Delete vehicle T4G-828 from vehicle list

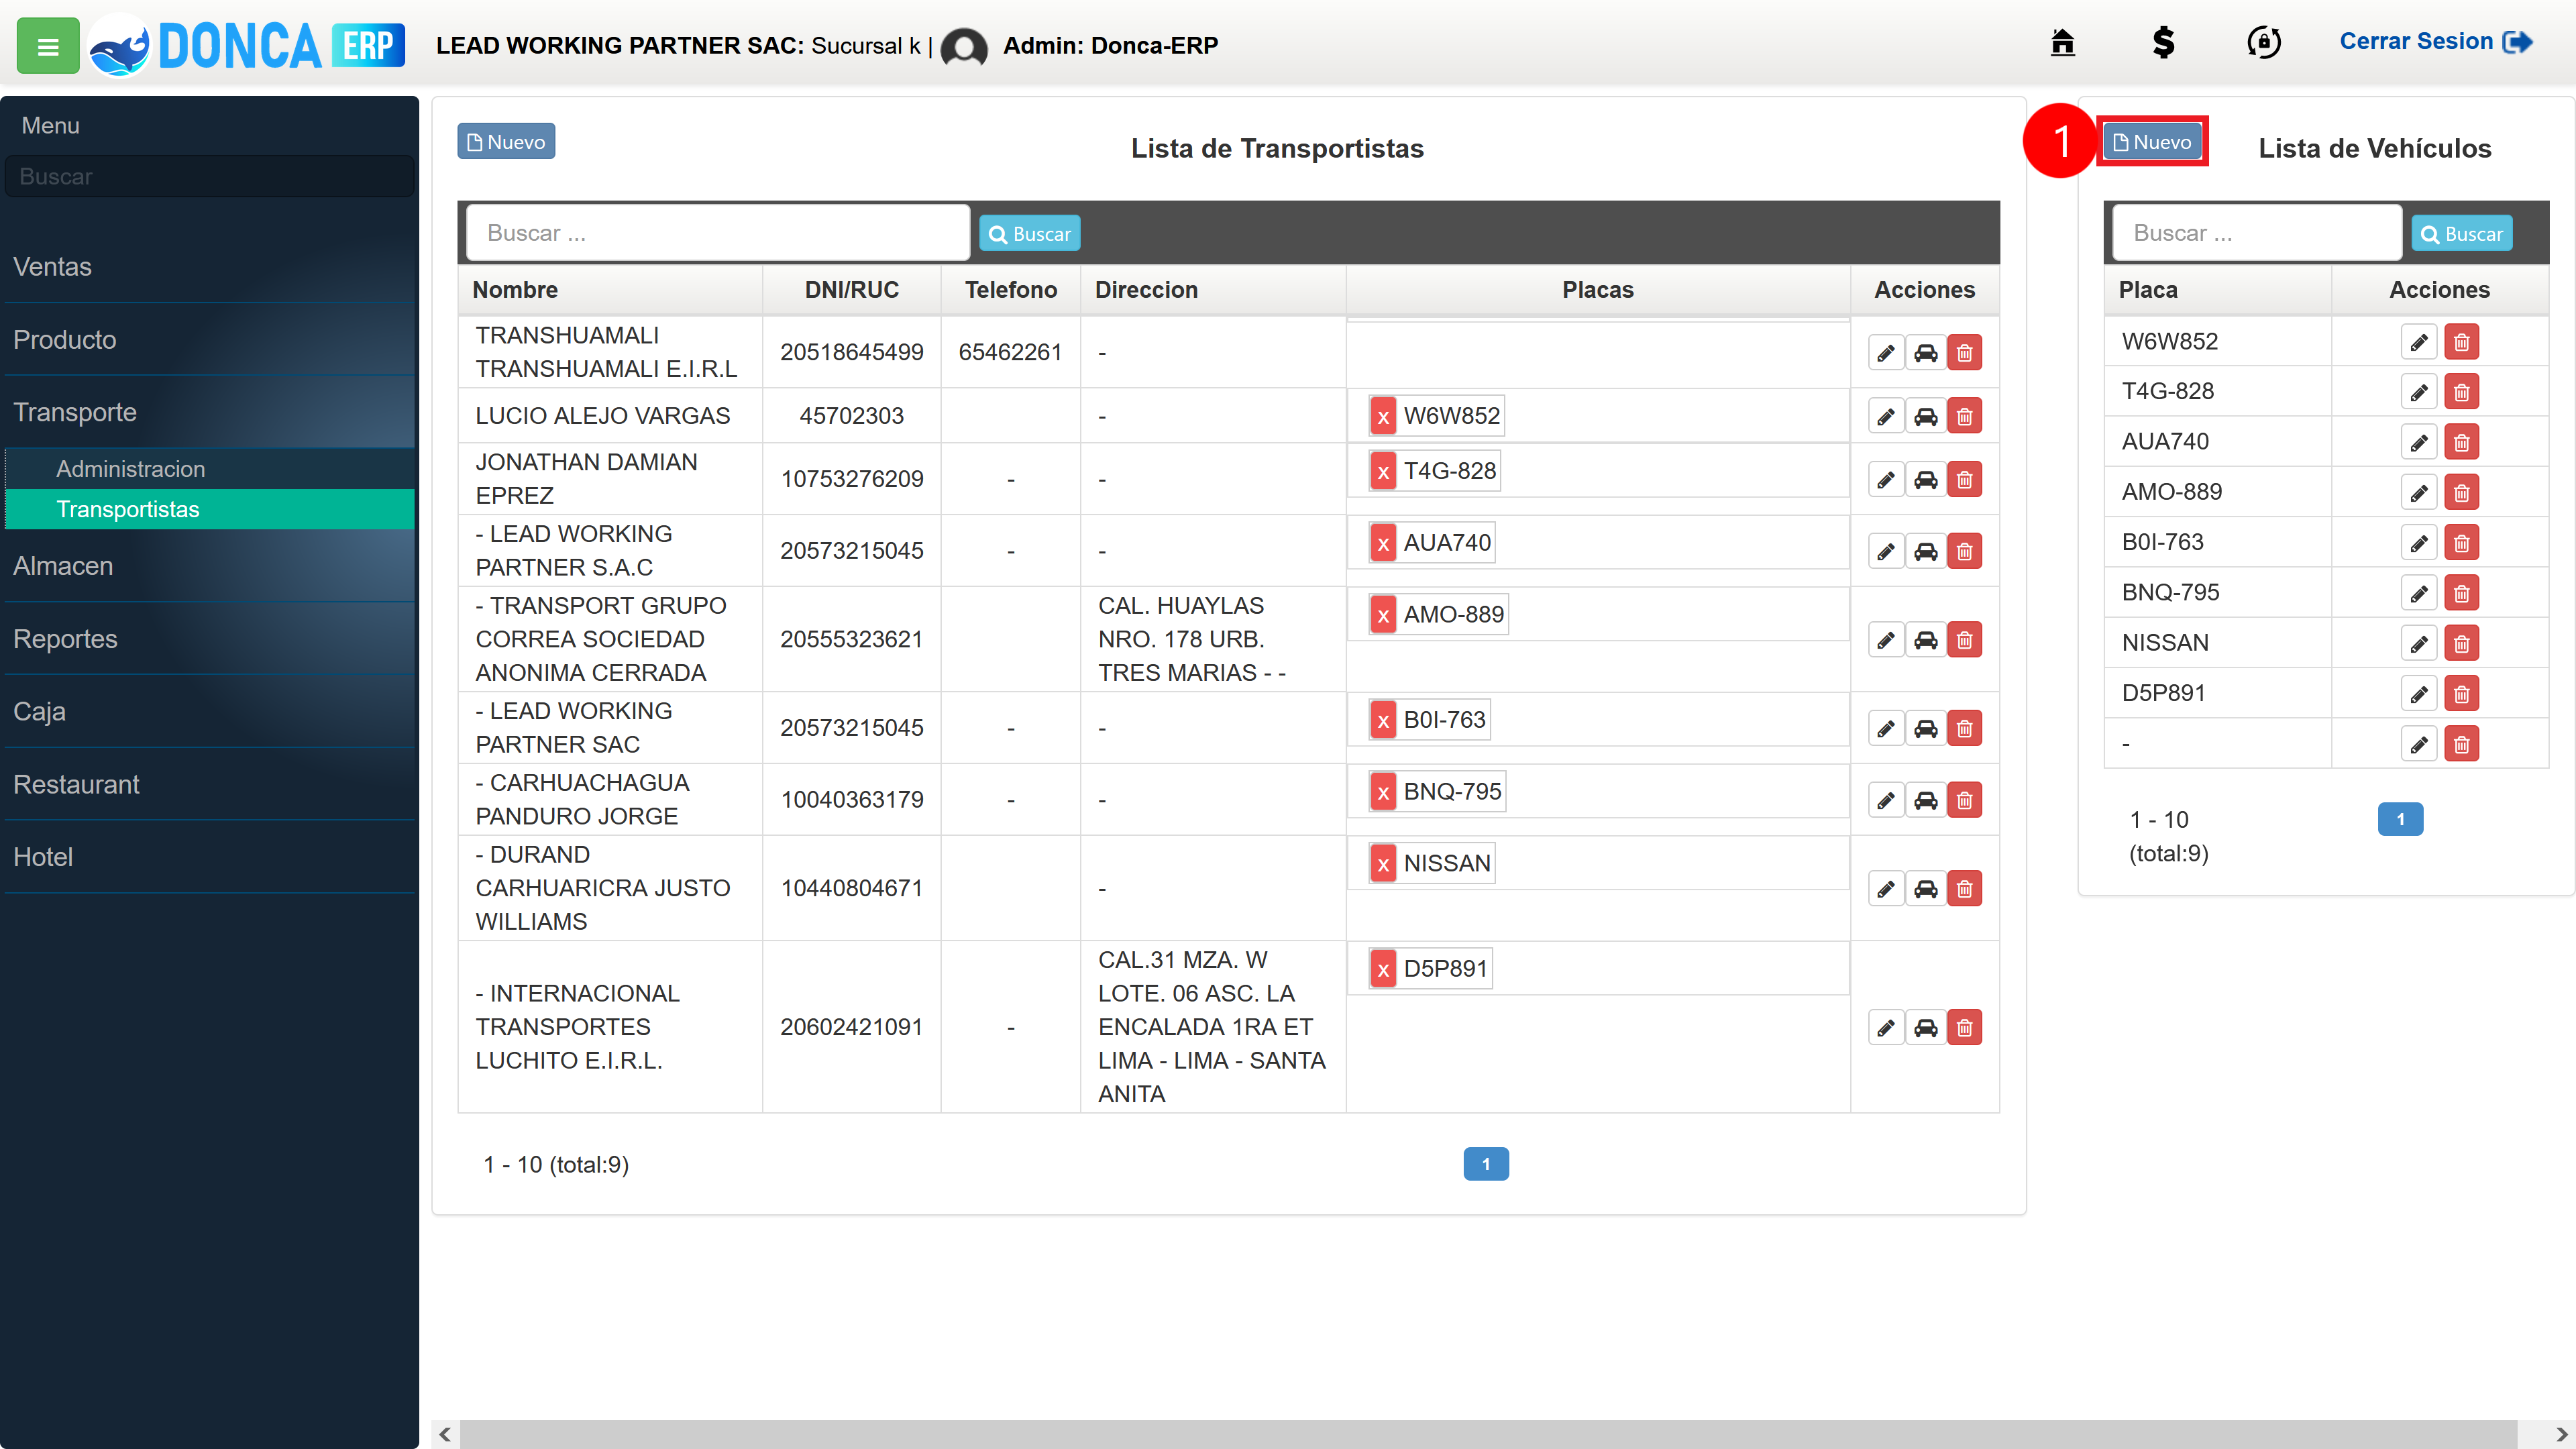[x=2461, y=392]
